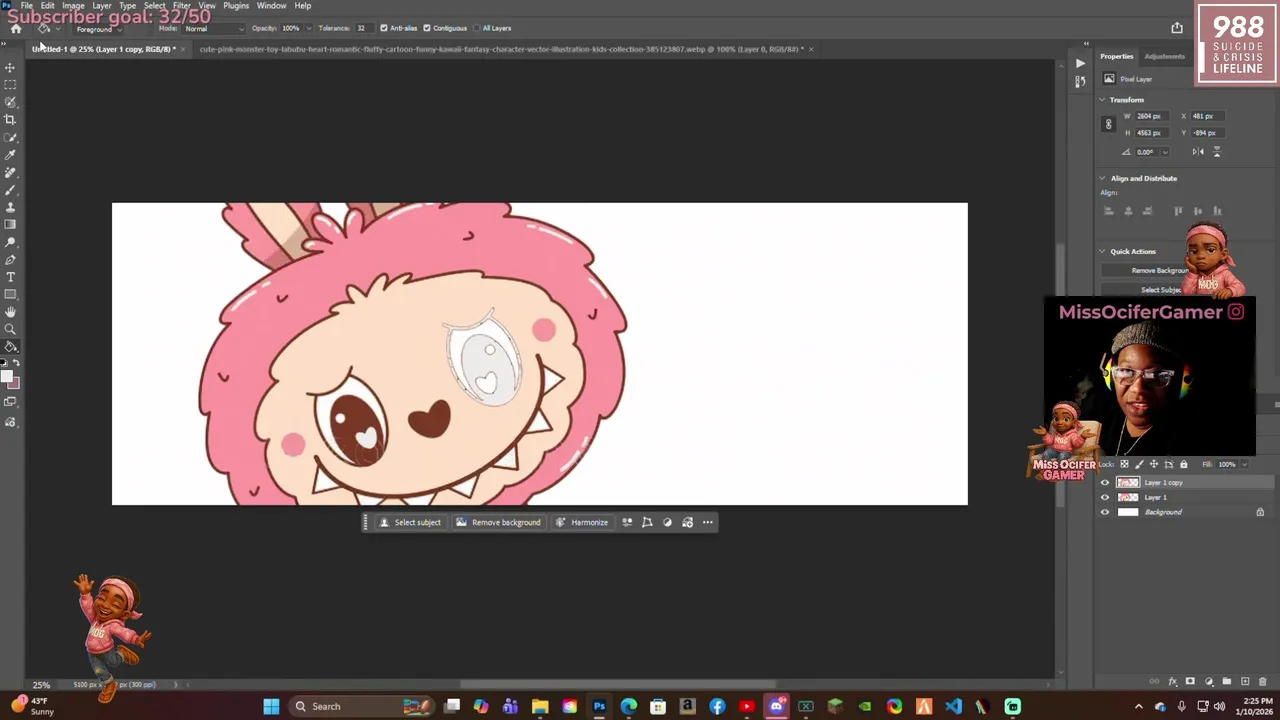Switch to the Adjustments tab

point(1164,57)
